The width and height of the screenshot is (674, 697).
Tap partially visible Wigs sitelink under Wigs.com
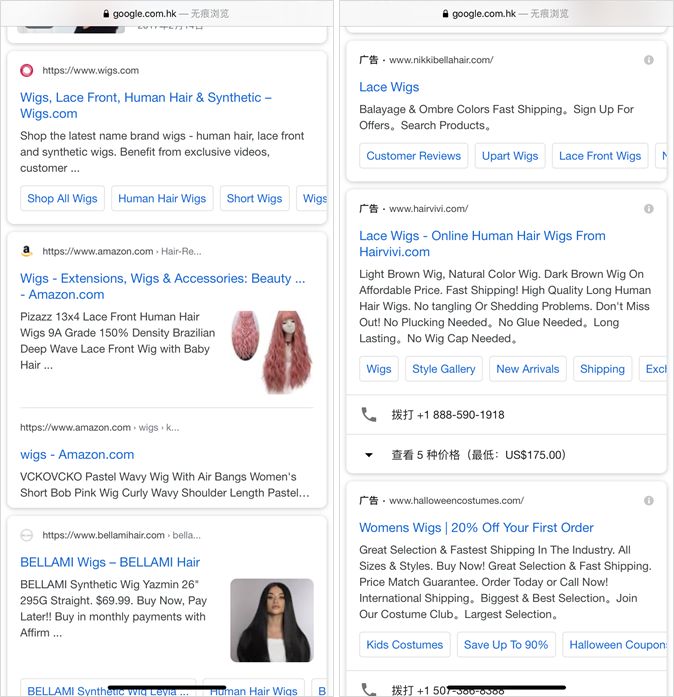[312, 198]
